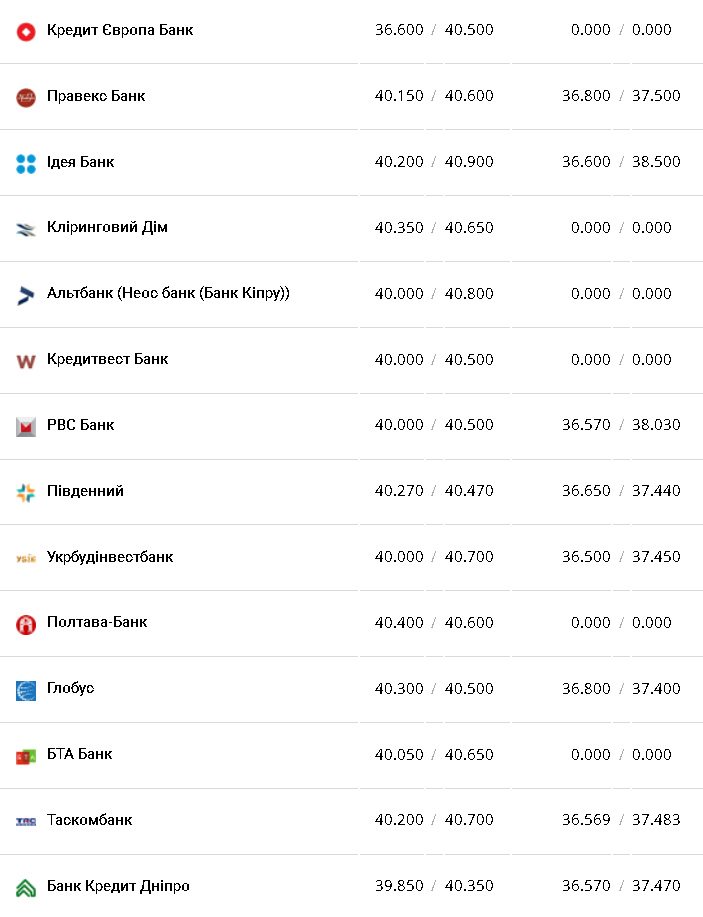Screen dimensions: 703x917
Task: Click the Правекс Банк logo icon
Action: tap(26, 97)
